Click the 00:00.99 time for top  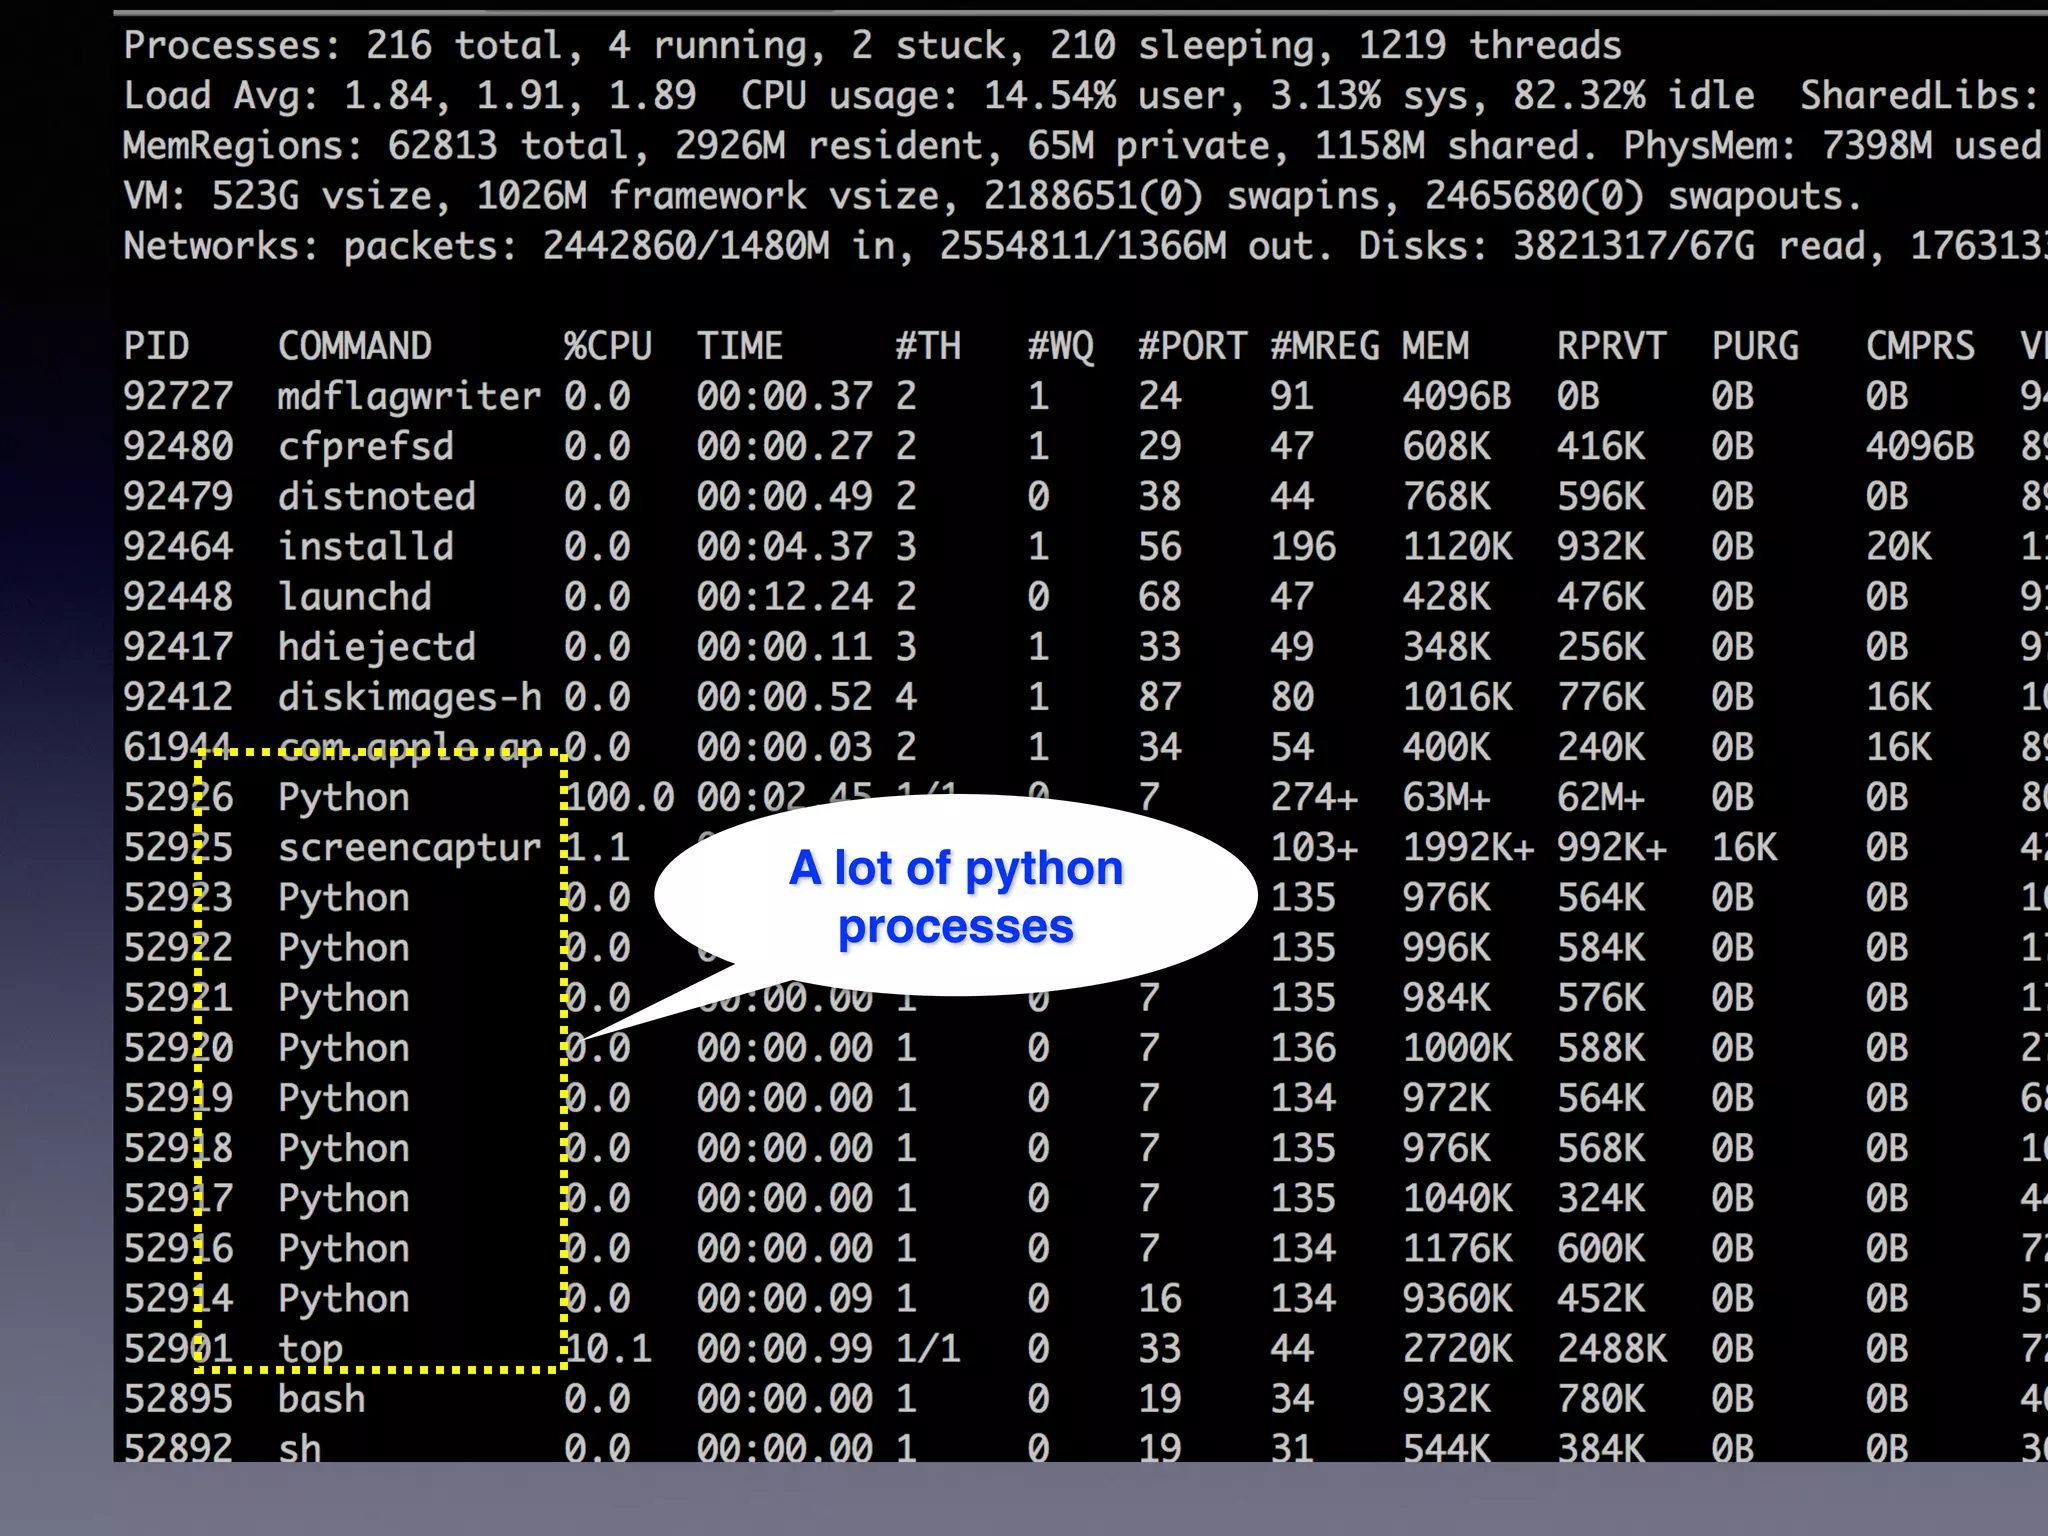[x=785, y=1349]
